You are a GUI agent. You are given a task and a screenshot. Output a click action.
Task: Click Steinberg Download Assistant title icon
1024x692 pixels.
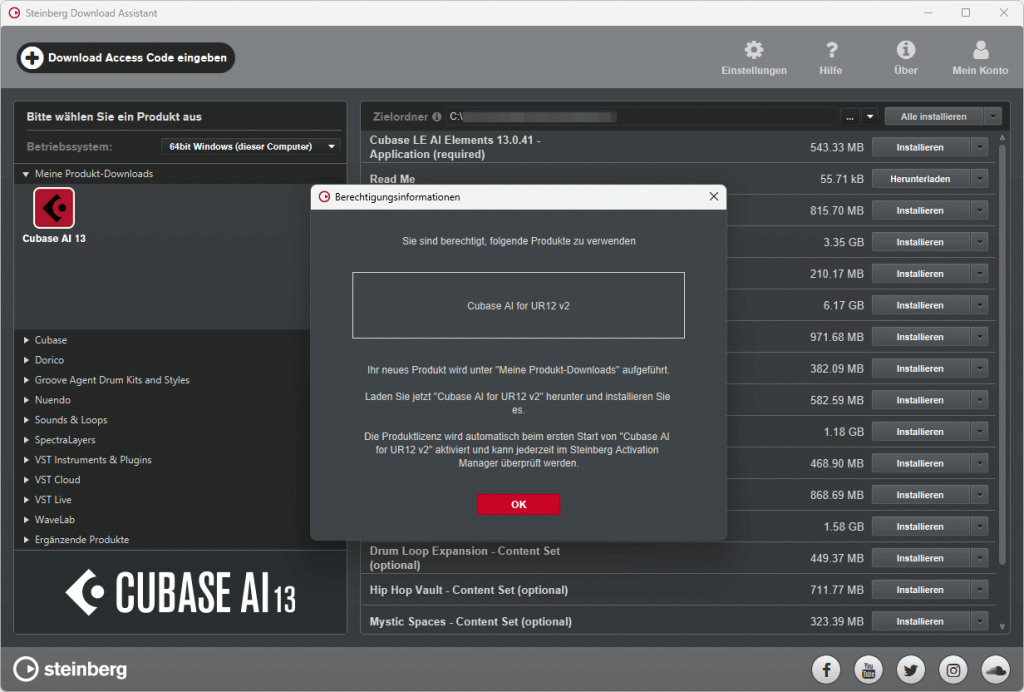click(14, 13)
